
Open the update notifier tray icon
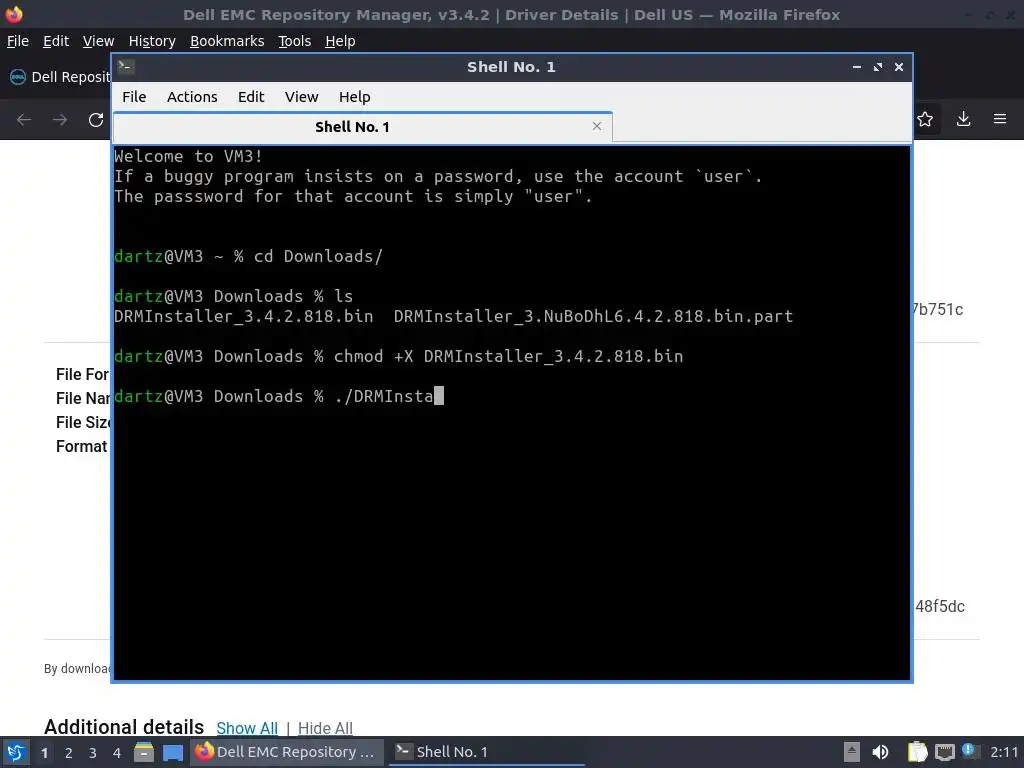(x=970, y=751)
